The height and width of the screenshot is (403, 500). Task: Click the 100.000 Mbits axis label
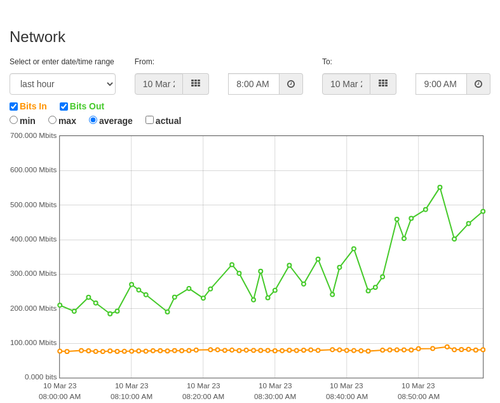pyautogui.click(x=33, y=343)
